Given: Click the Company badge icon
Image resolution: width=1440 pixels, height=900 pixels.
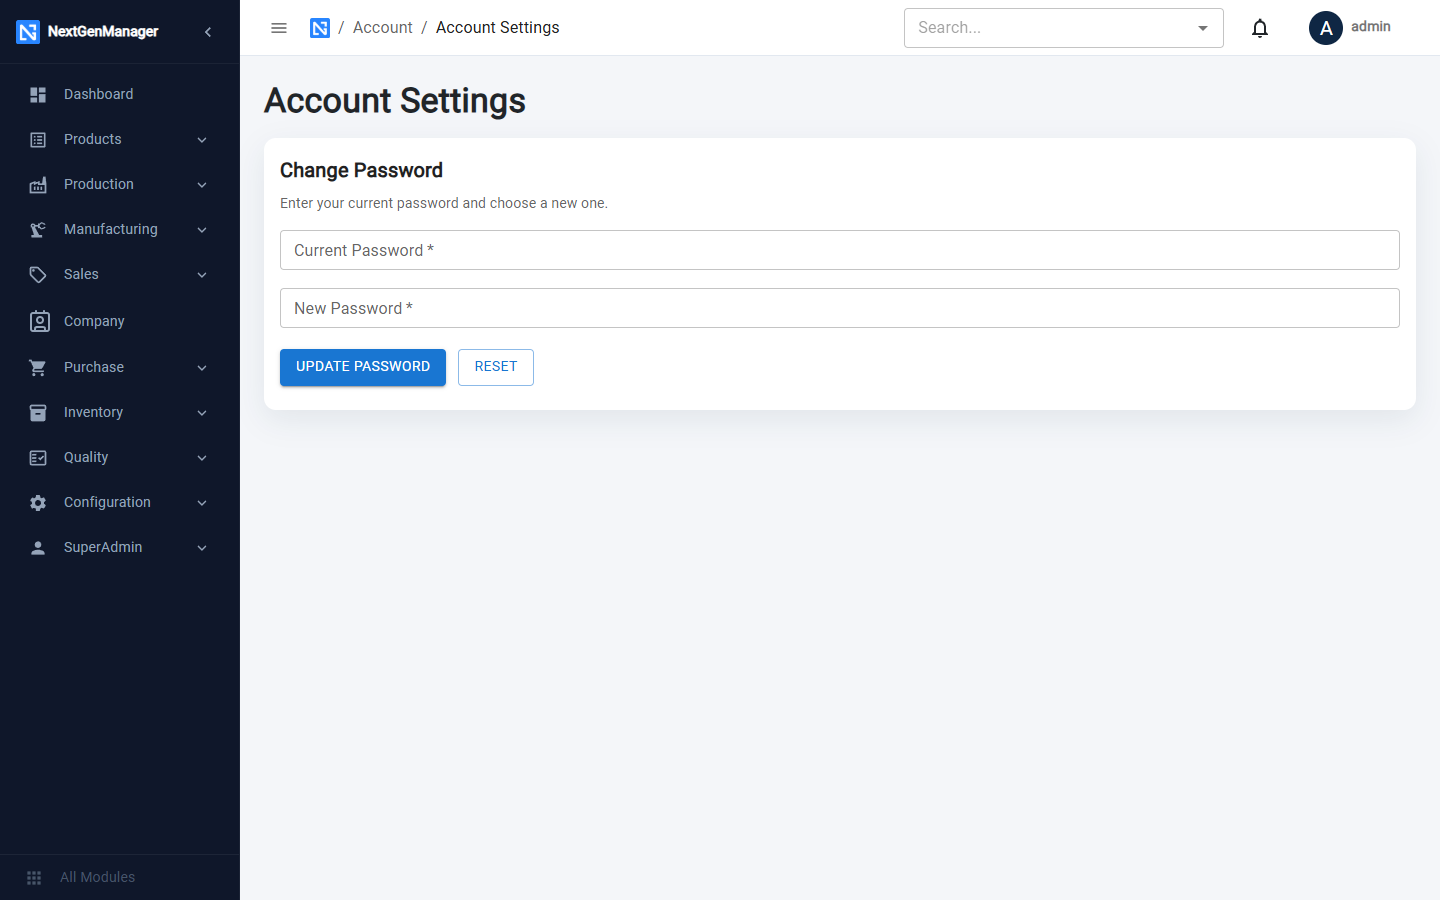Looking at the screenshot, I should 39,321.
